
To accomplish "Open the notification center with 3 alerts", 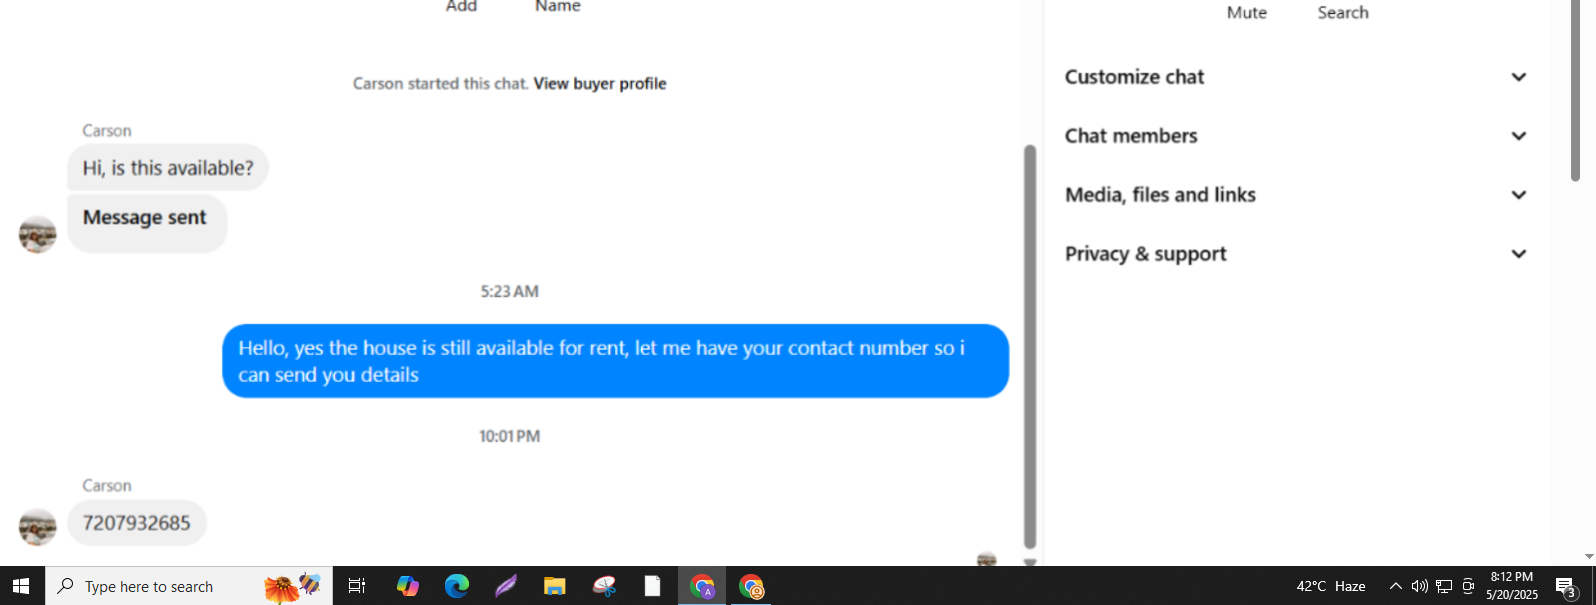I will point(1566,587).
